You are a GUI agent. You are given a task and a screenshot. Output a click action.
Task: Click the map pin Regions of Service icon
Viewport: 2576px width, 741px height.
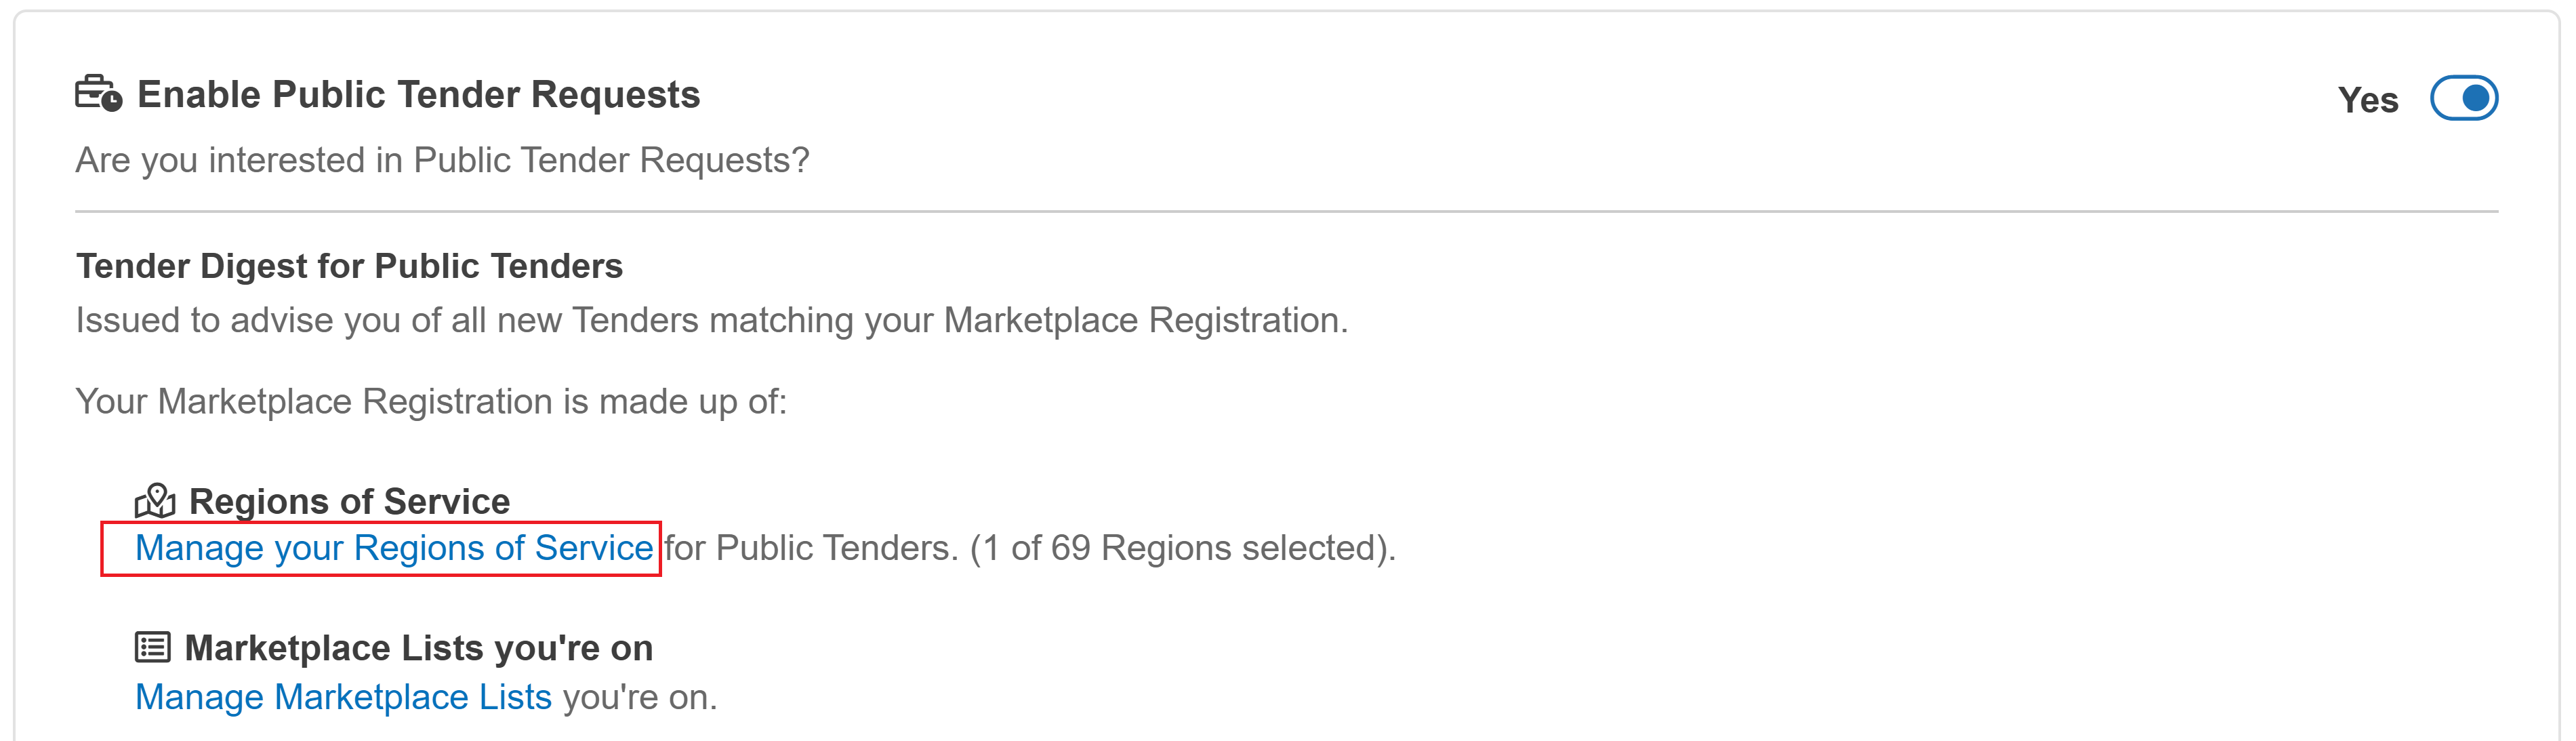click(155, 500)
